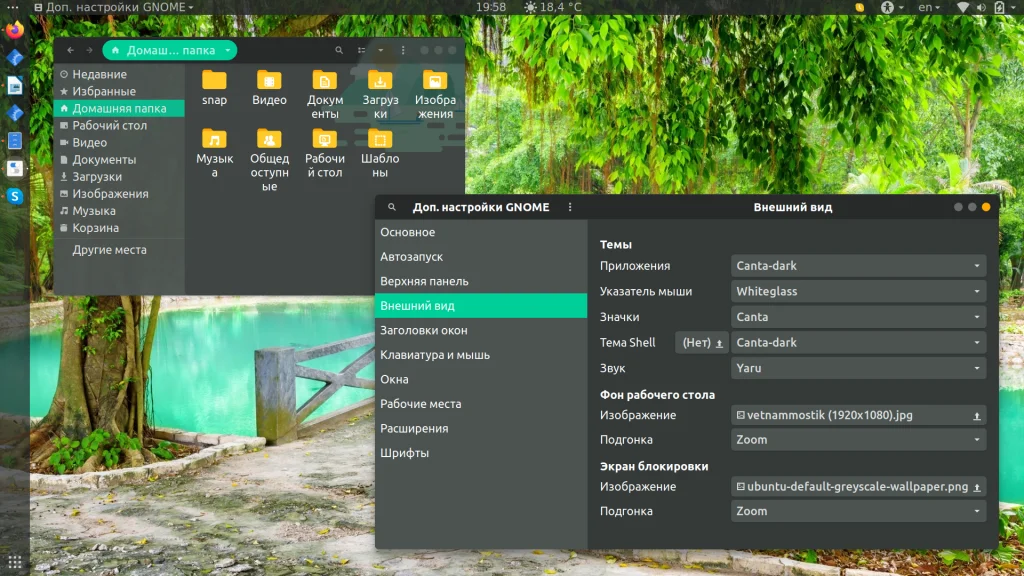This screenshot has height=576, width=1024.
Task: Click the (Нет) Shell theme upload button
Action: point(702,343)
